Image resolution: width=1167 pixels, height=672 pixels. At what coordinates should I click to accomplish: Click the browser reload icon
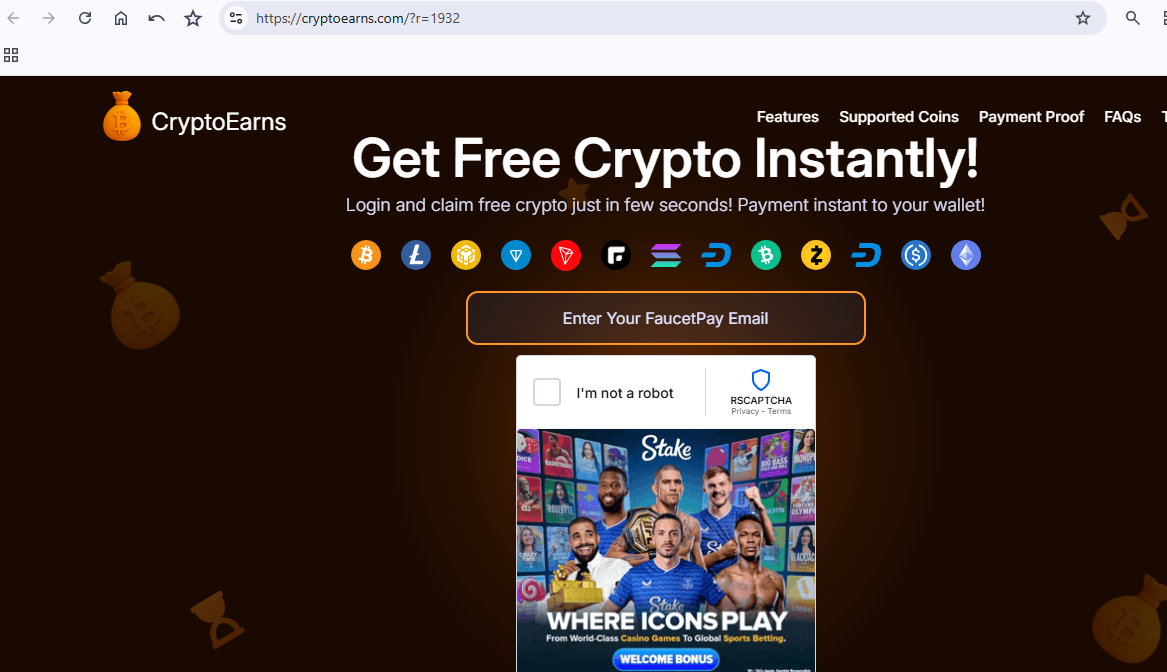click(85, 18)
